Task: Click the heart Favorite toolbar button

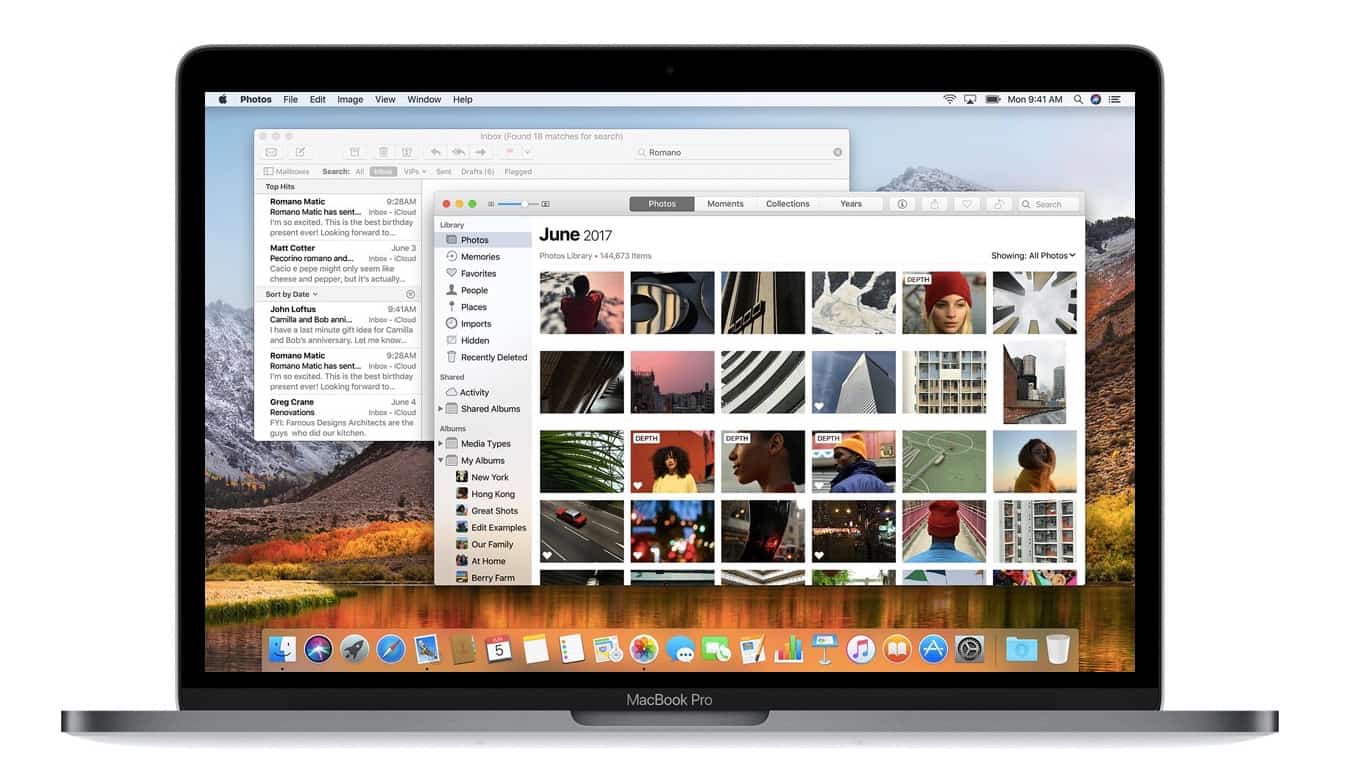Action: click(966, 204)
